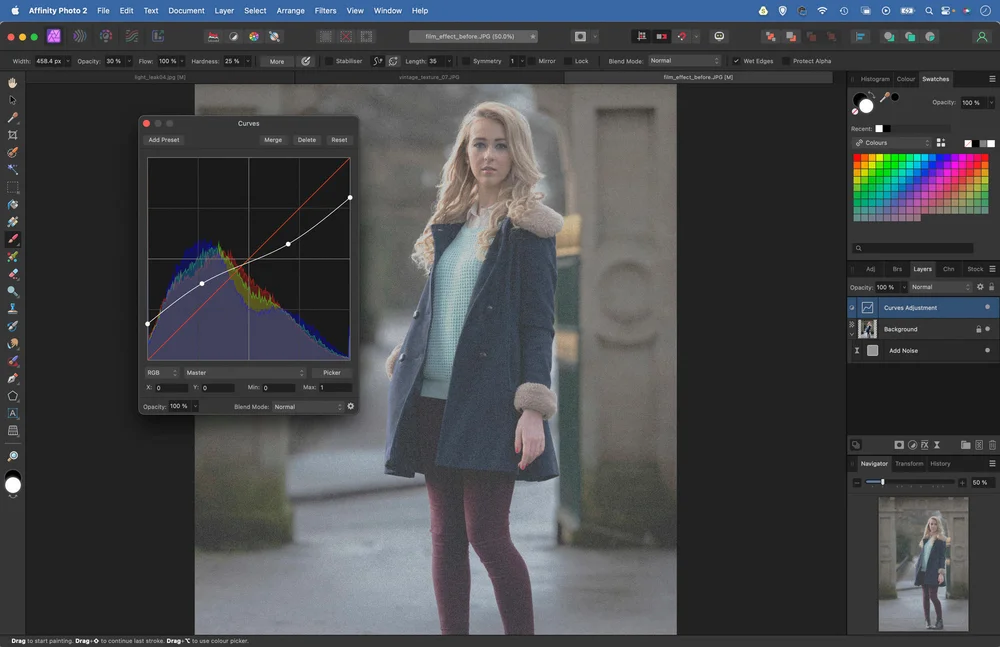Enable the Mirror checkbox
The height and width of the screenshot is (647, 1000).
tap(532, 61)
